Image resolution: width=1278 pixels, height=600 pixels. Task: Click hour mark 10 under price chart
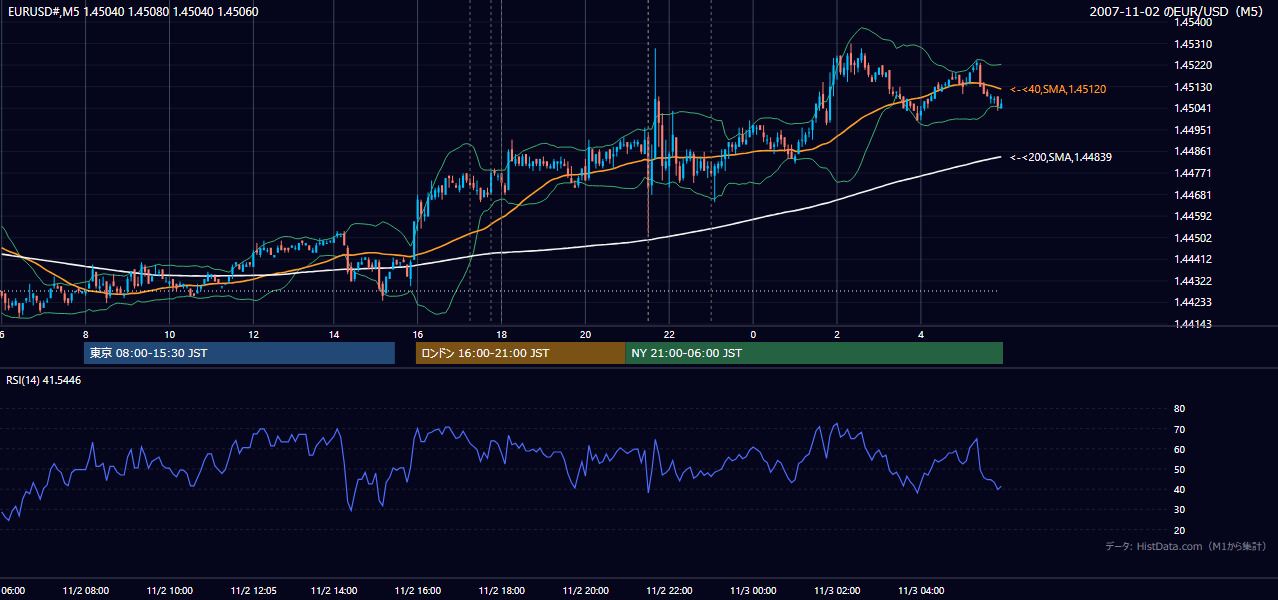click(169, 334)
